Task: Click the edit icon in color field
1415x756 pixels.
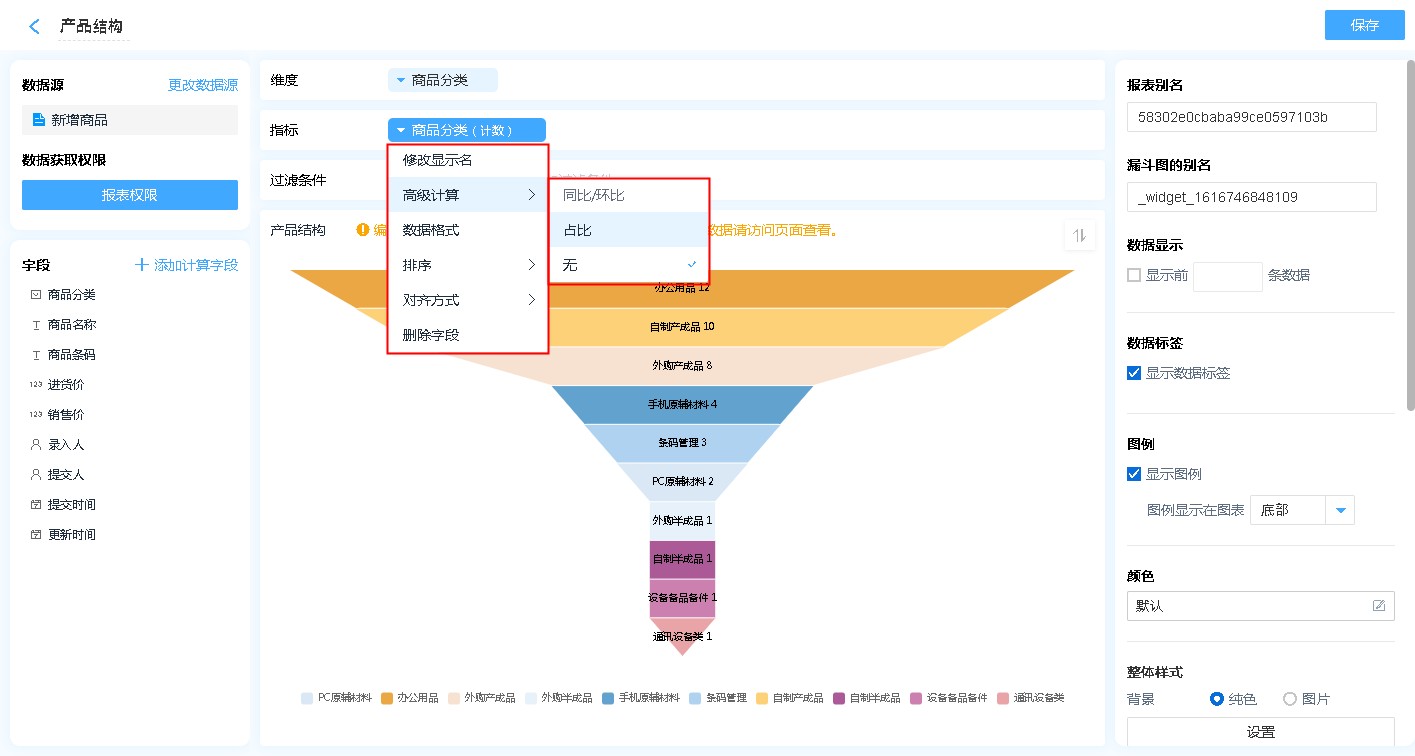Action: (x=1379, y=606)
